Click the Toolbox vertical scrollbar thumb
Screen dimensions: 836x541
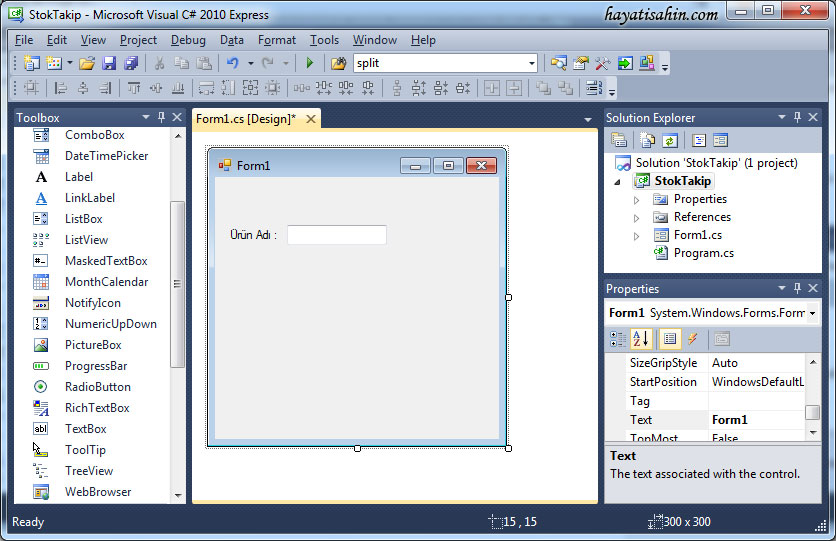pyautogui.click(x=178, y=284)
